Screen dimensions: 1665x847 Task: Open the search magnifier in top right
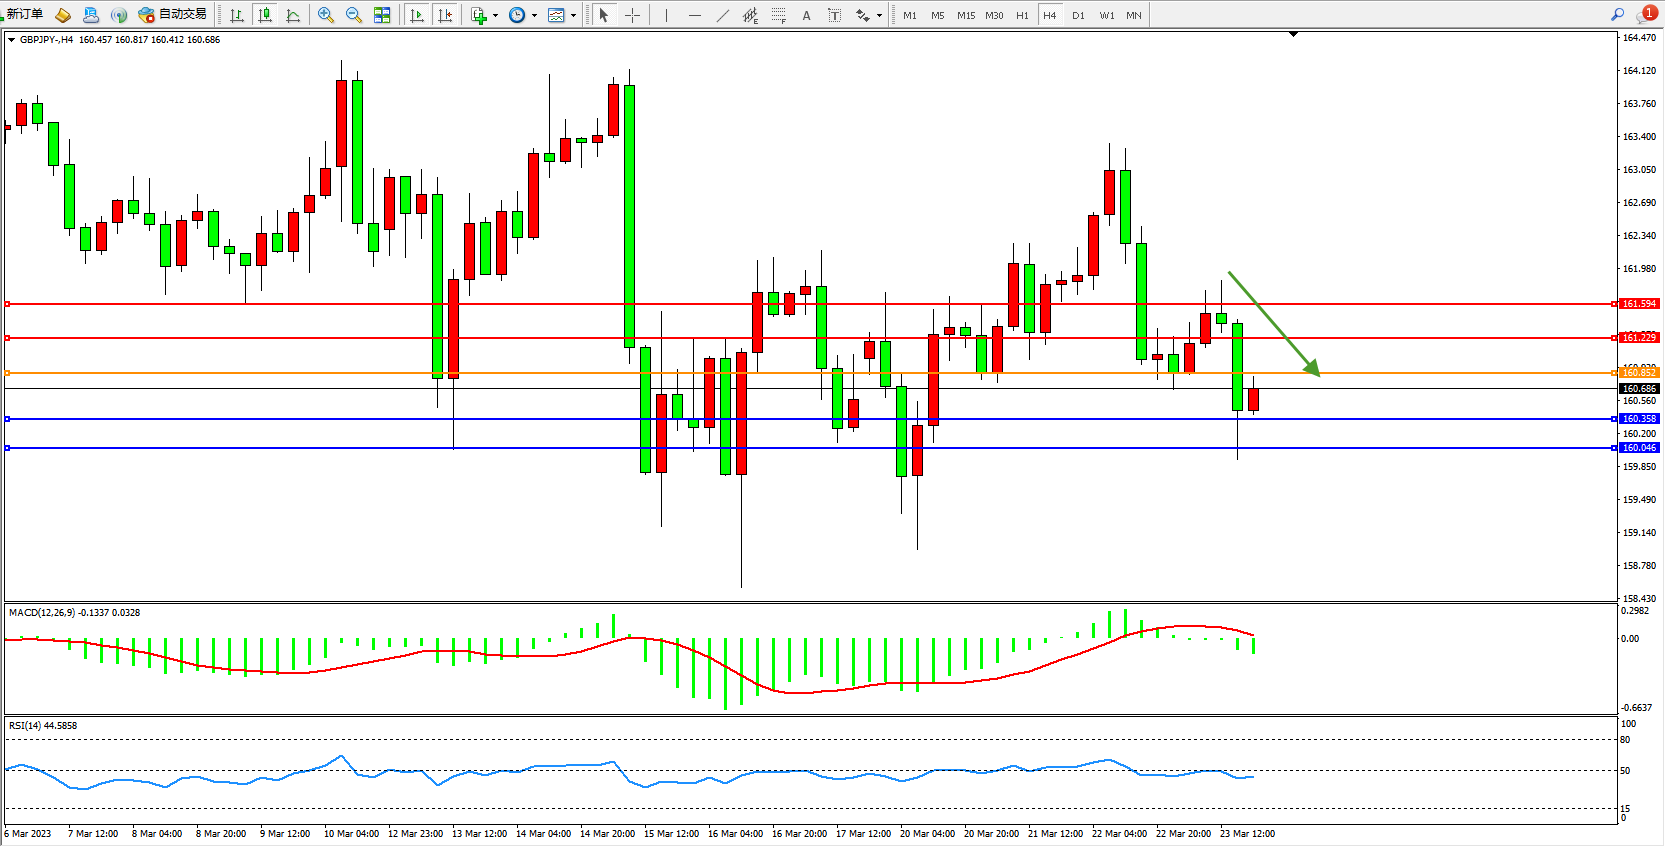click(x=1617, y=14)
